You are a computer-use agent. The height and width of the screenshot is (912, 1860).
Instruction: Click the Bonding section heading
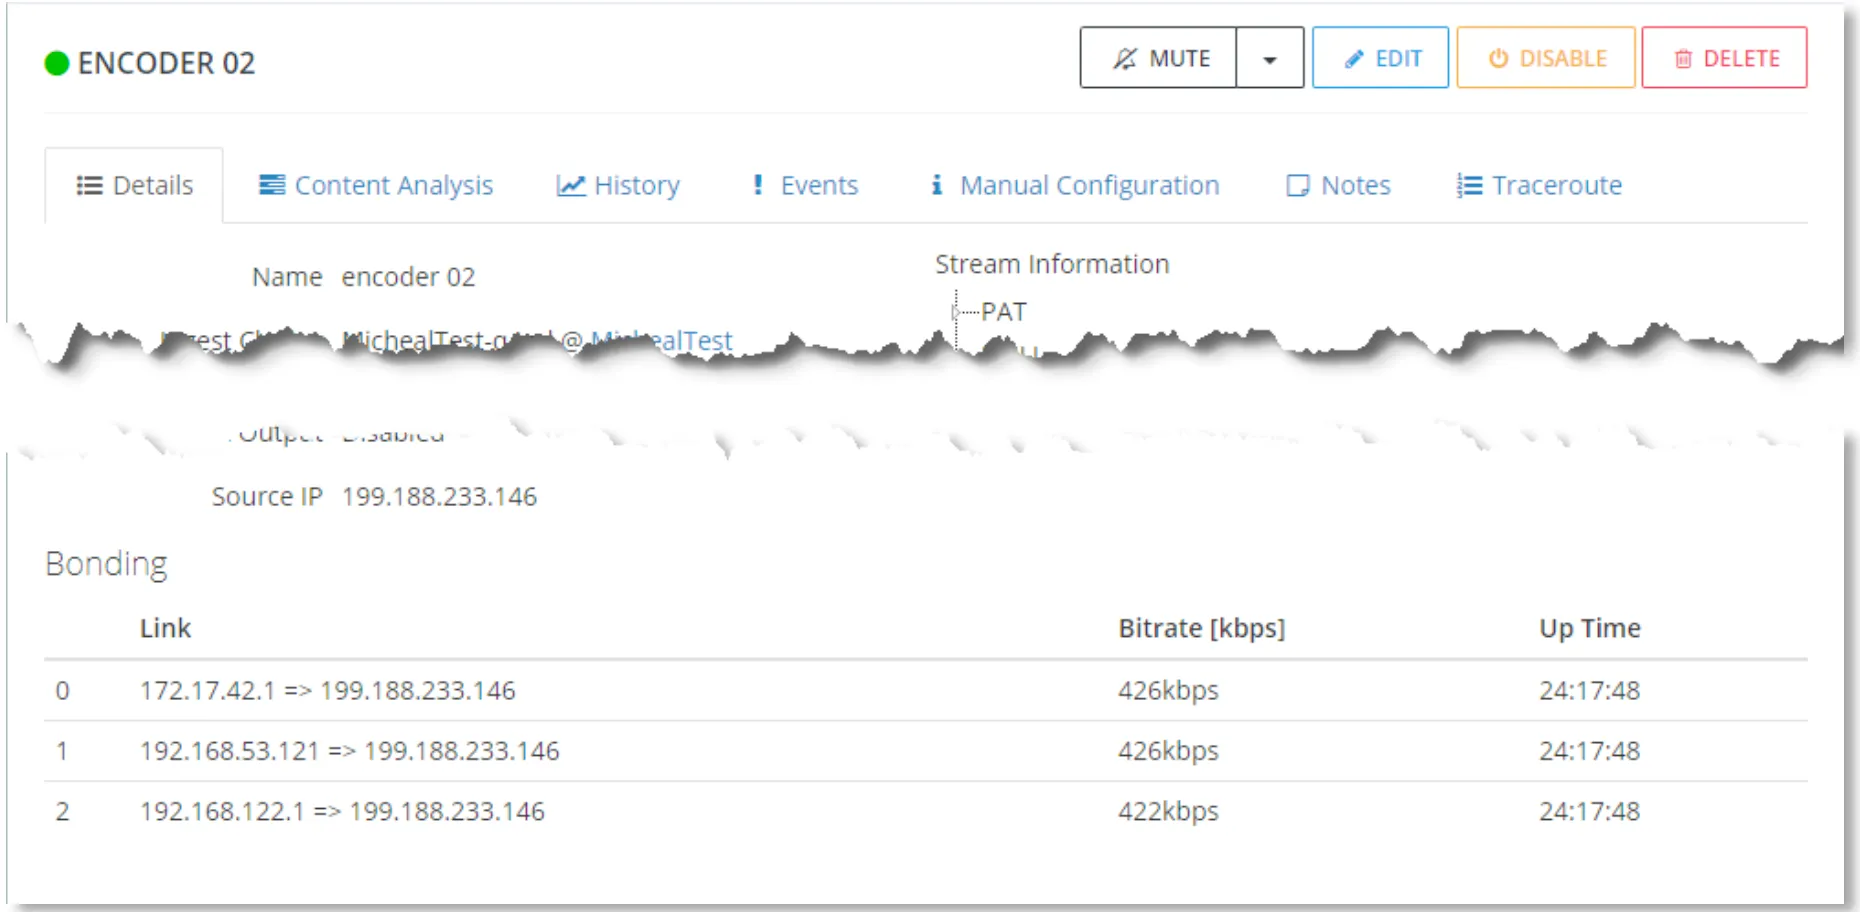[x=106, y=564]
